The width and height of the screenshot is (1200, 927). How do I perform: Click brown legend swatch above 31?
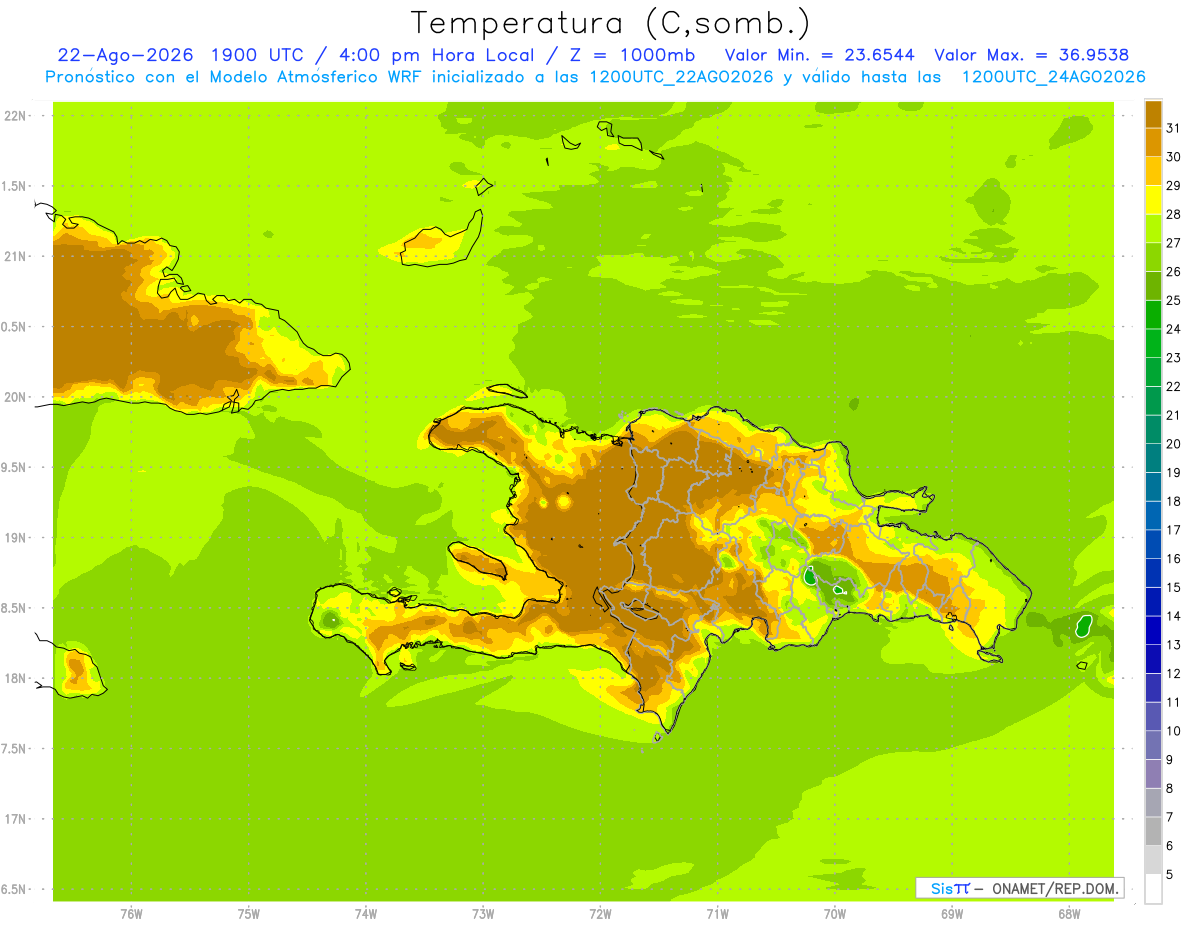coord(1153,114)
